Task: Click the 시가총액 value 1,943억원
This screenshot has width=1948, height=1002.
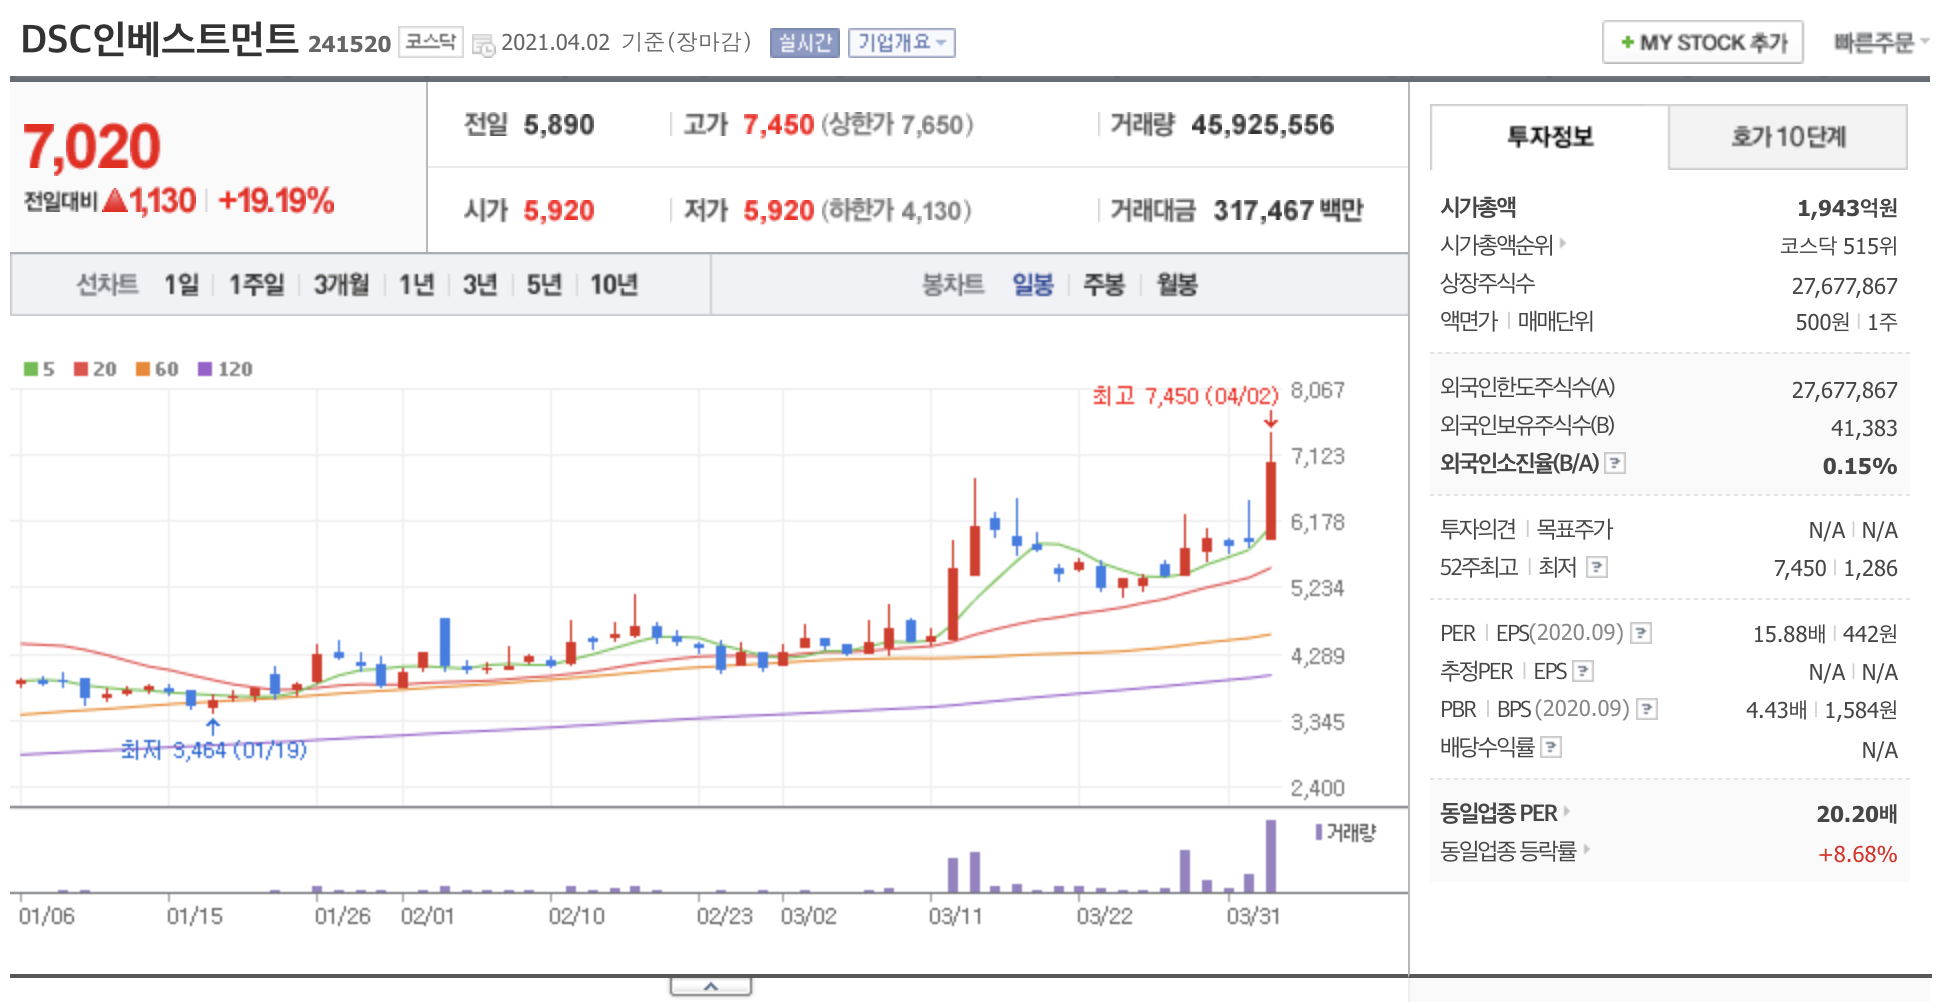Action: [1847, 208]
